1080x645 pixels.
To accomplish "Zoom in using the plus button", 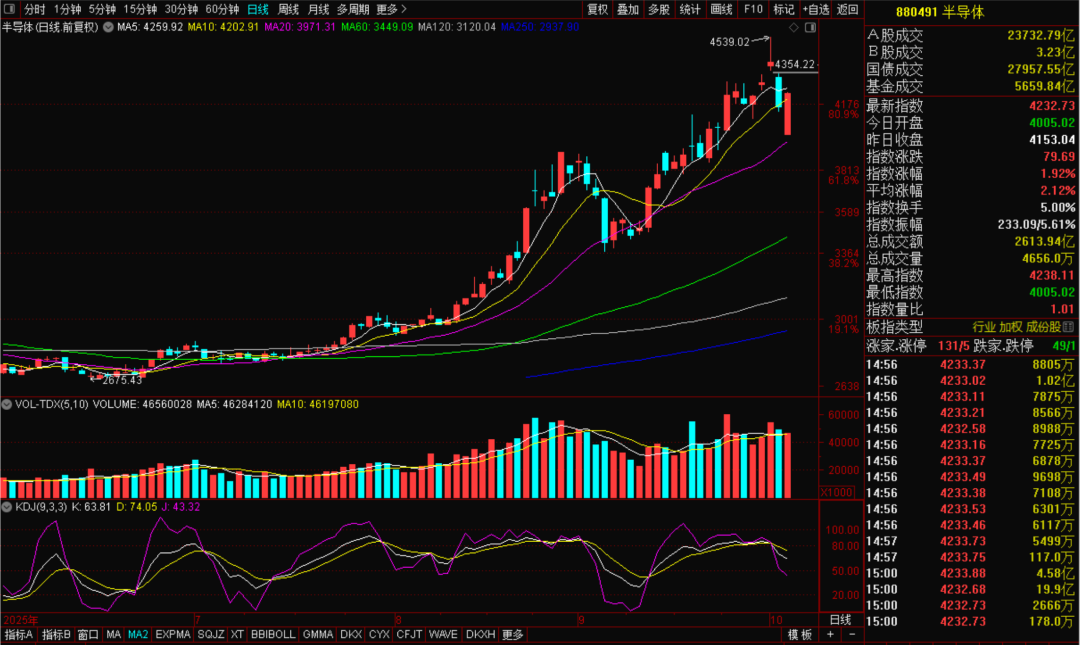I will tap(829, 635).
